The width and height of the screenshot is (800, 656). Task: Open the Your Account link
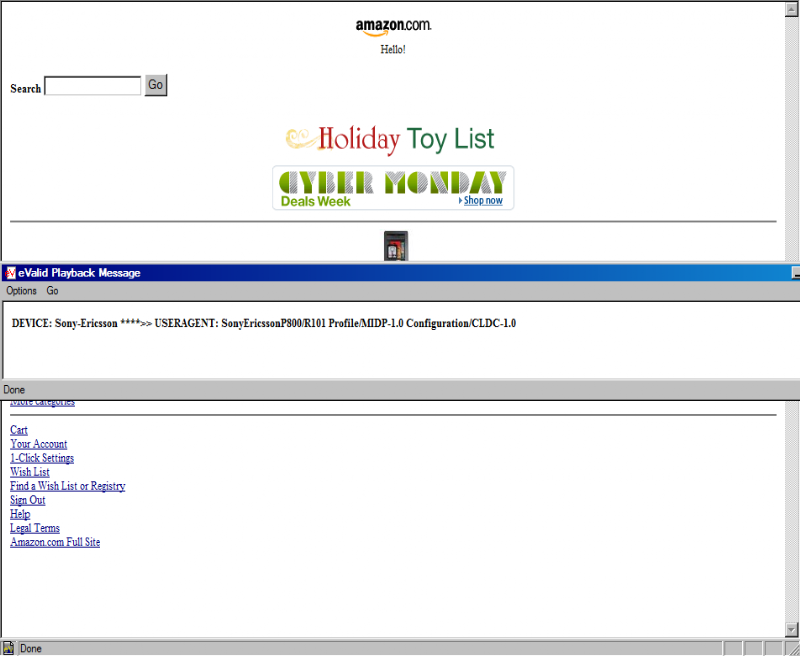[x=39, y=444]
